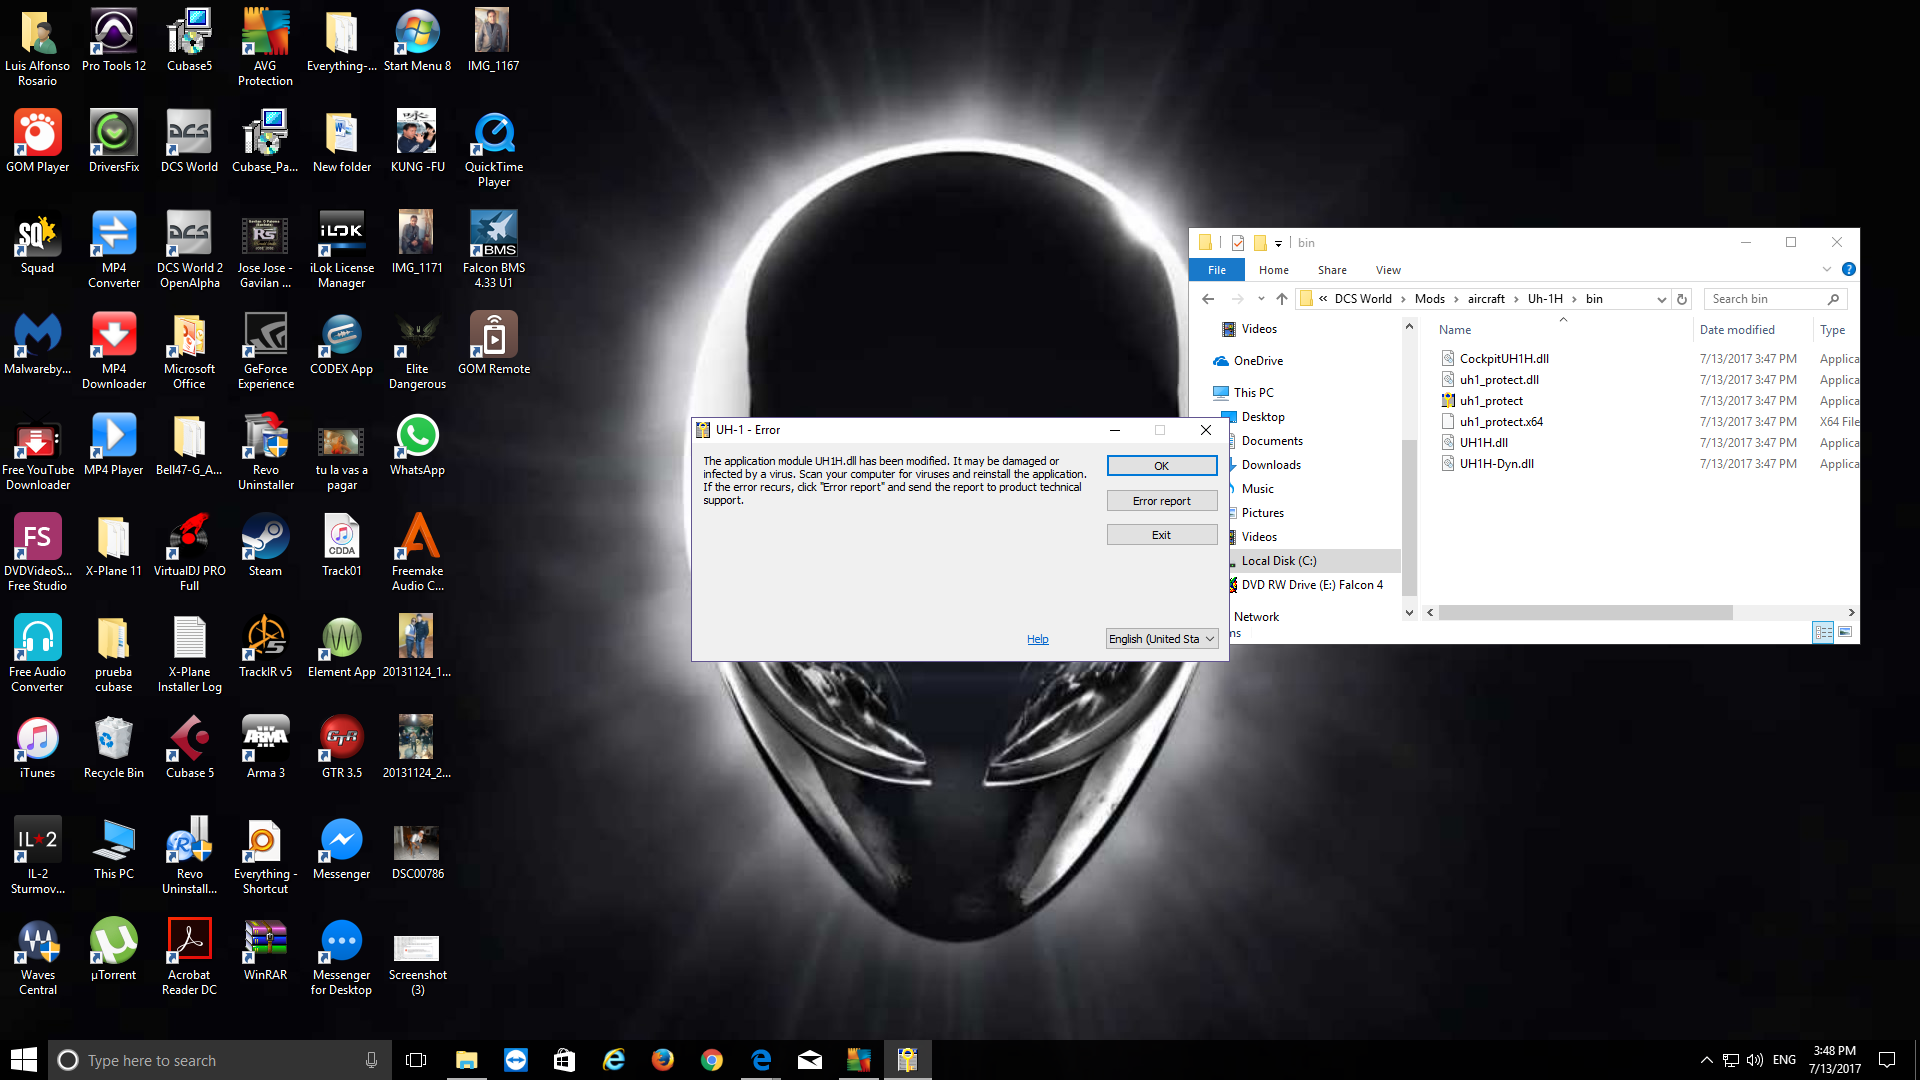Viewport: 1920px width, 1080px height.
Task: Go up one folder level
Action: coord(1281,299)
